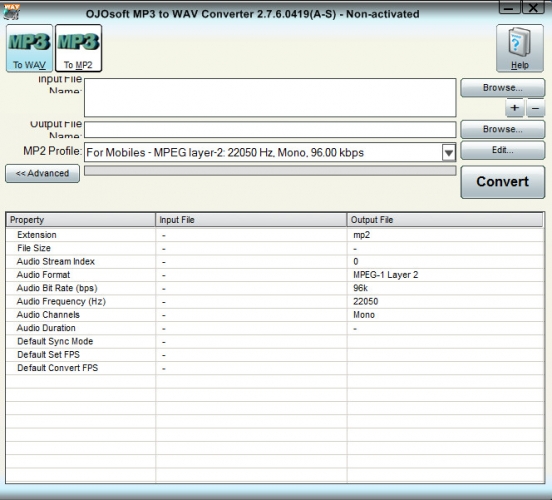Select the Audio Stream Index row
552x500 pixels.
[x=275, y=262]
